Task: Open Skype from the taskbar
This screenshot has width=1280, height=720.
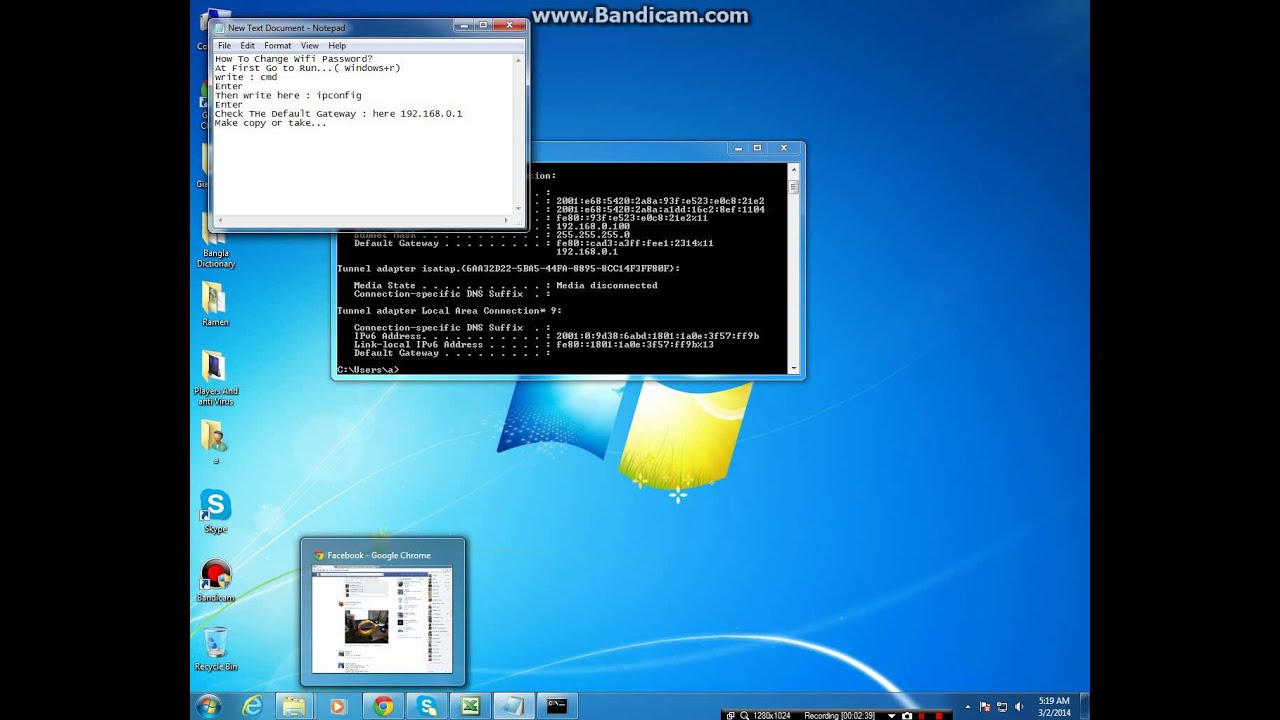Action: [x=428, y=706]
